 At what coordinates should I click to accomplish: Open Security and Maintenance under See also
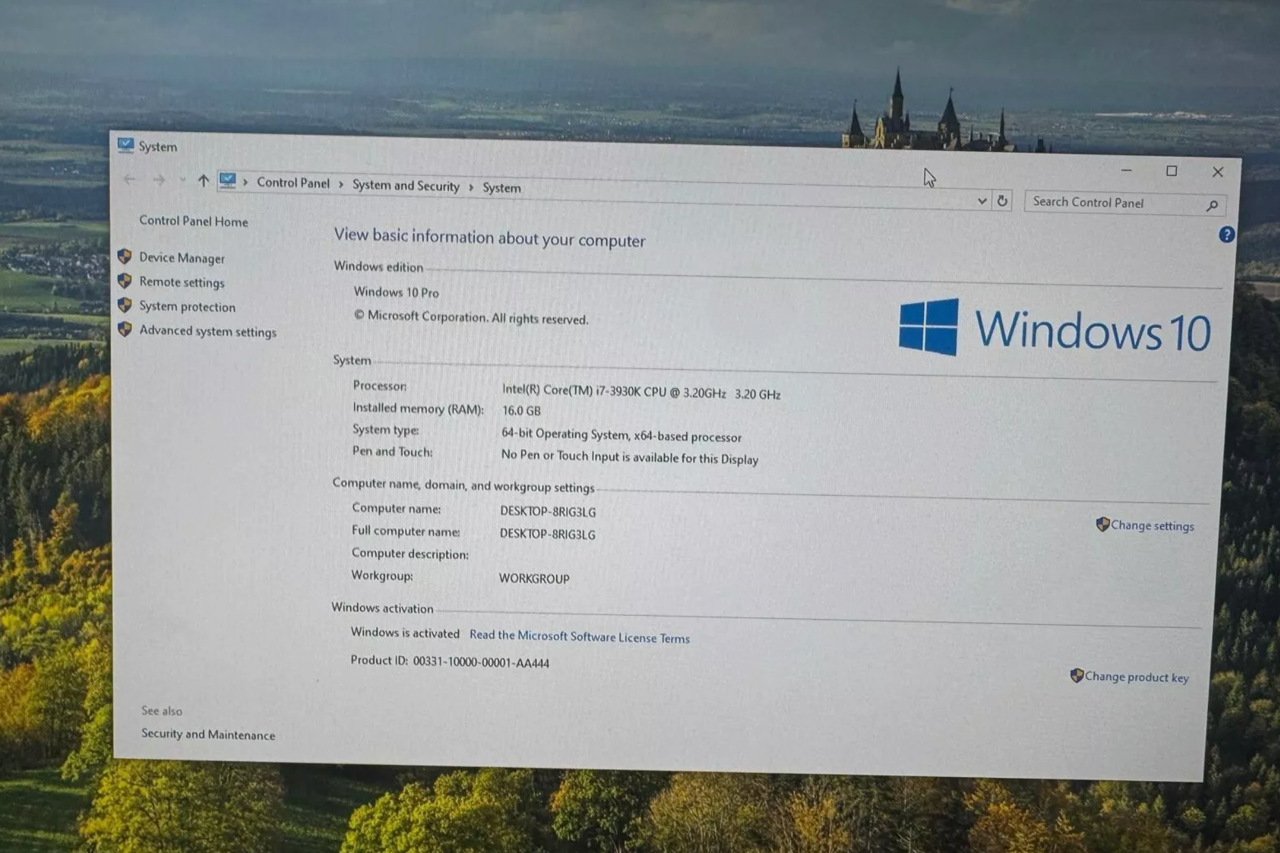(x=208, y=735)
